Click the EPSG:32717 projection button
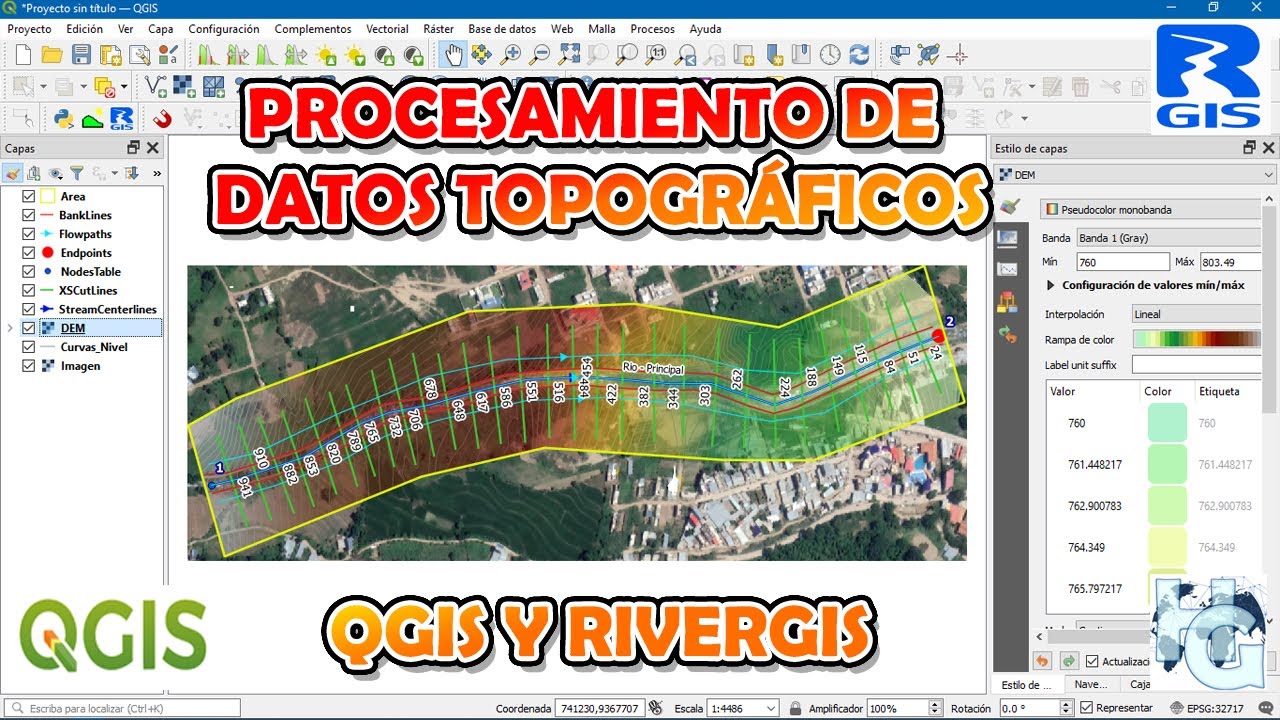 [x=1208, y=708]
